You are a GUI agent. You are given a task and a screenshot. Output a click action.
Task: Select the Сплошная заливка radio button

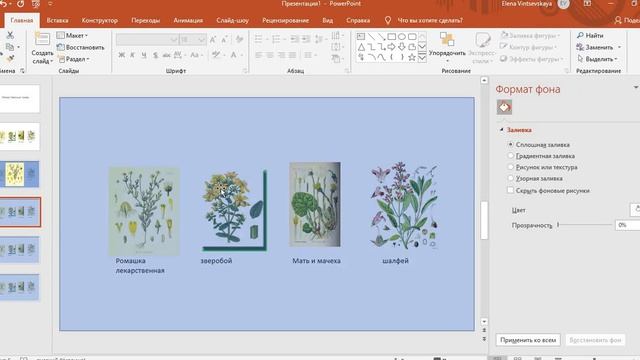(x=510, y=144)
